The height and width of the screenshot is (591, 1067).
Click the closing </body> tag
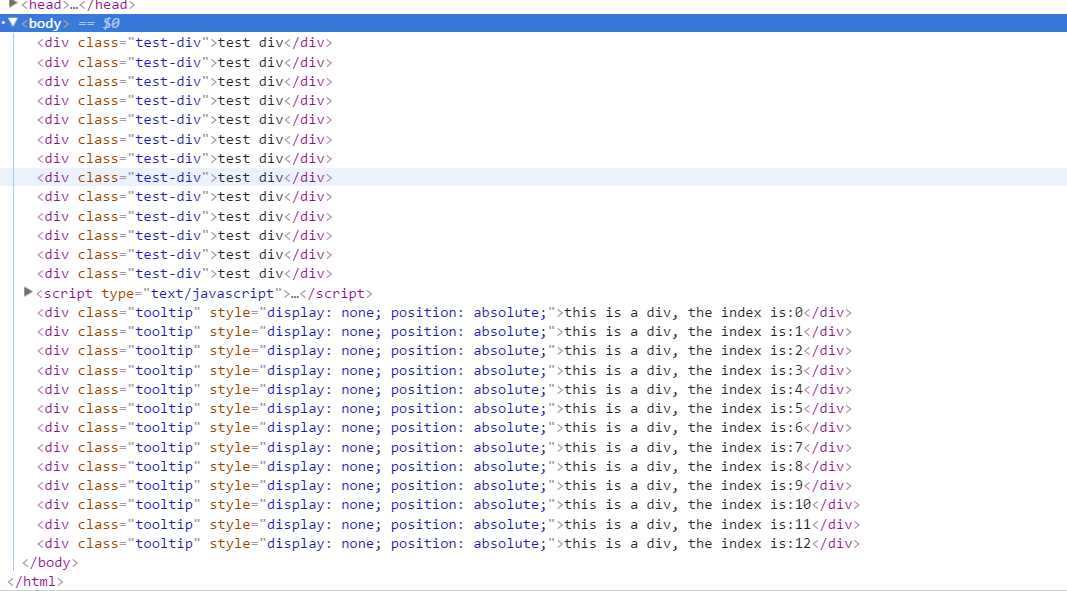point(50,562)
